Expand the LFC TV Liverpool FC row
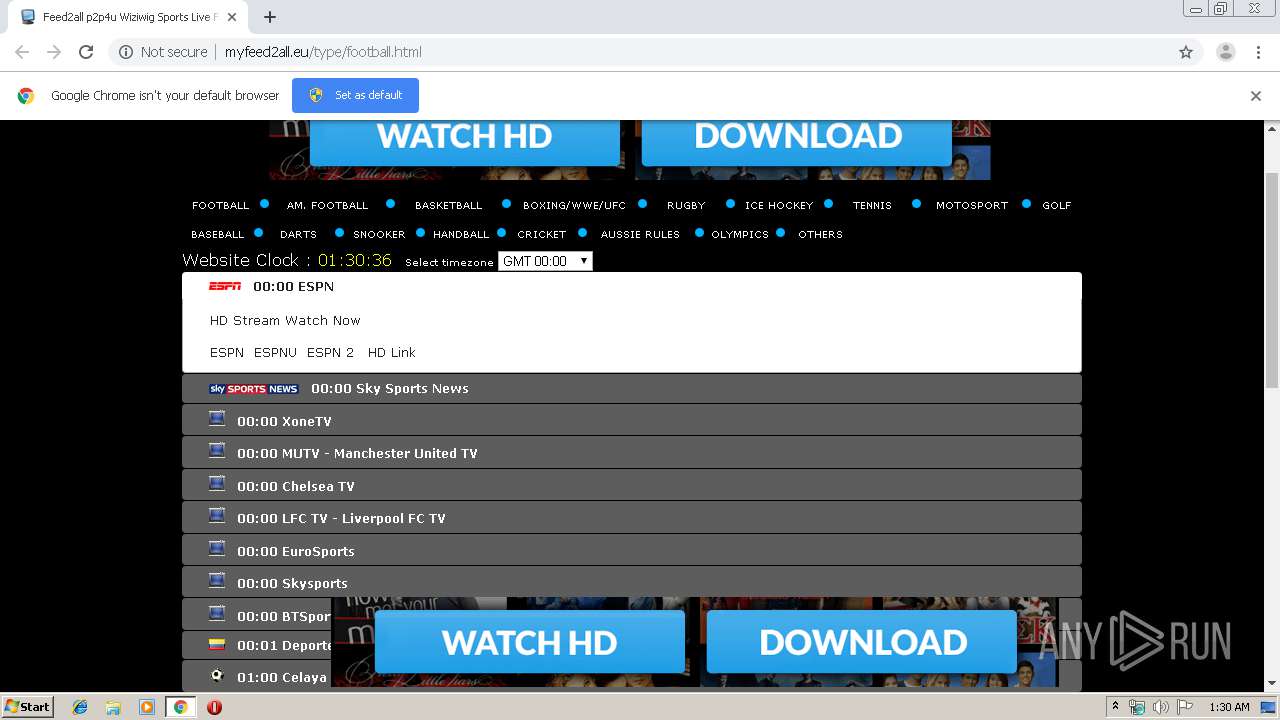The image size is (1280, 720). (x=632, y=518)
